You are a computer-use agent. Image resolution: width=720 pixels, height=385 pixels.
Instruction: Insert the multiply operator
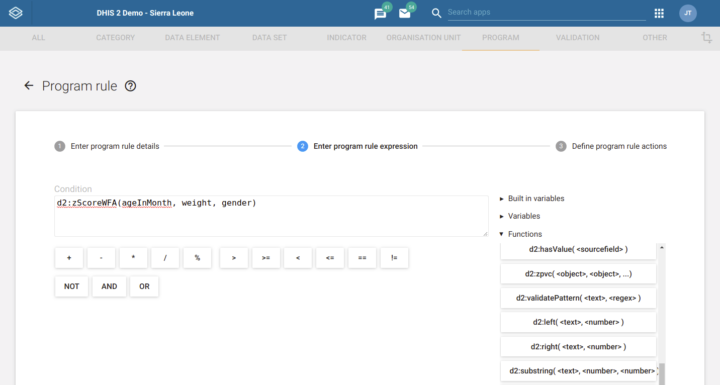coord(133,258)
